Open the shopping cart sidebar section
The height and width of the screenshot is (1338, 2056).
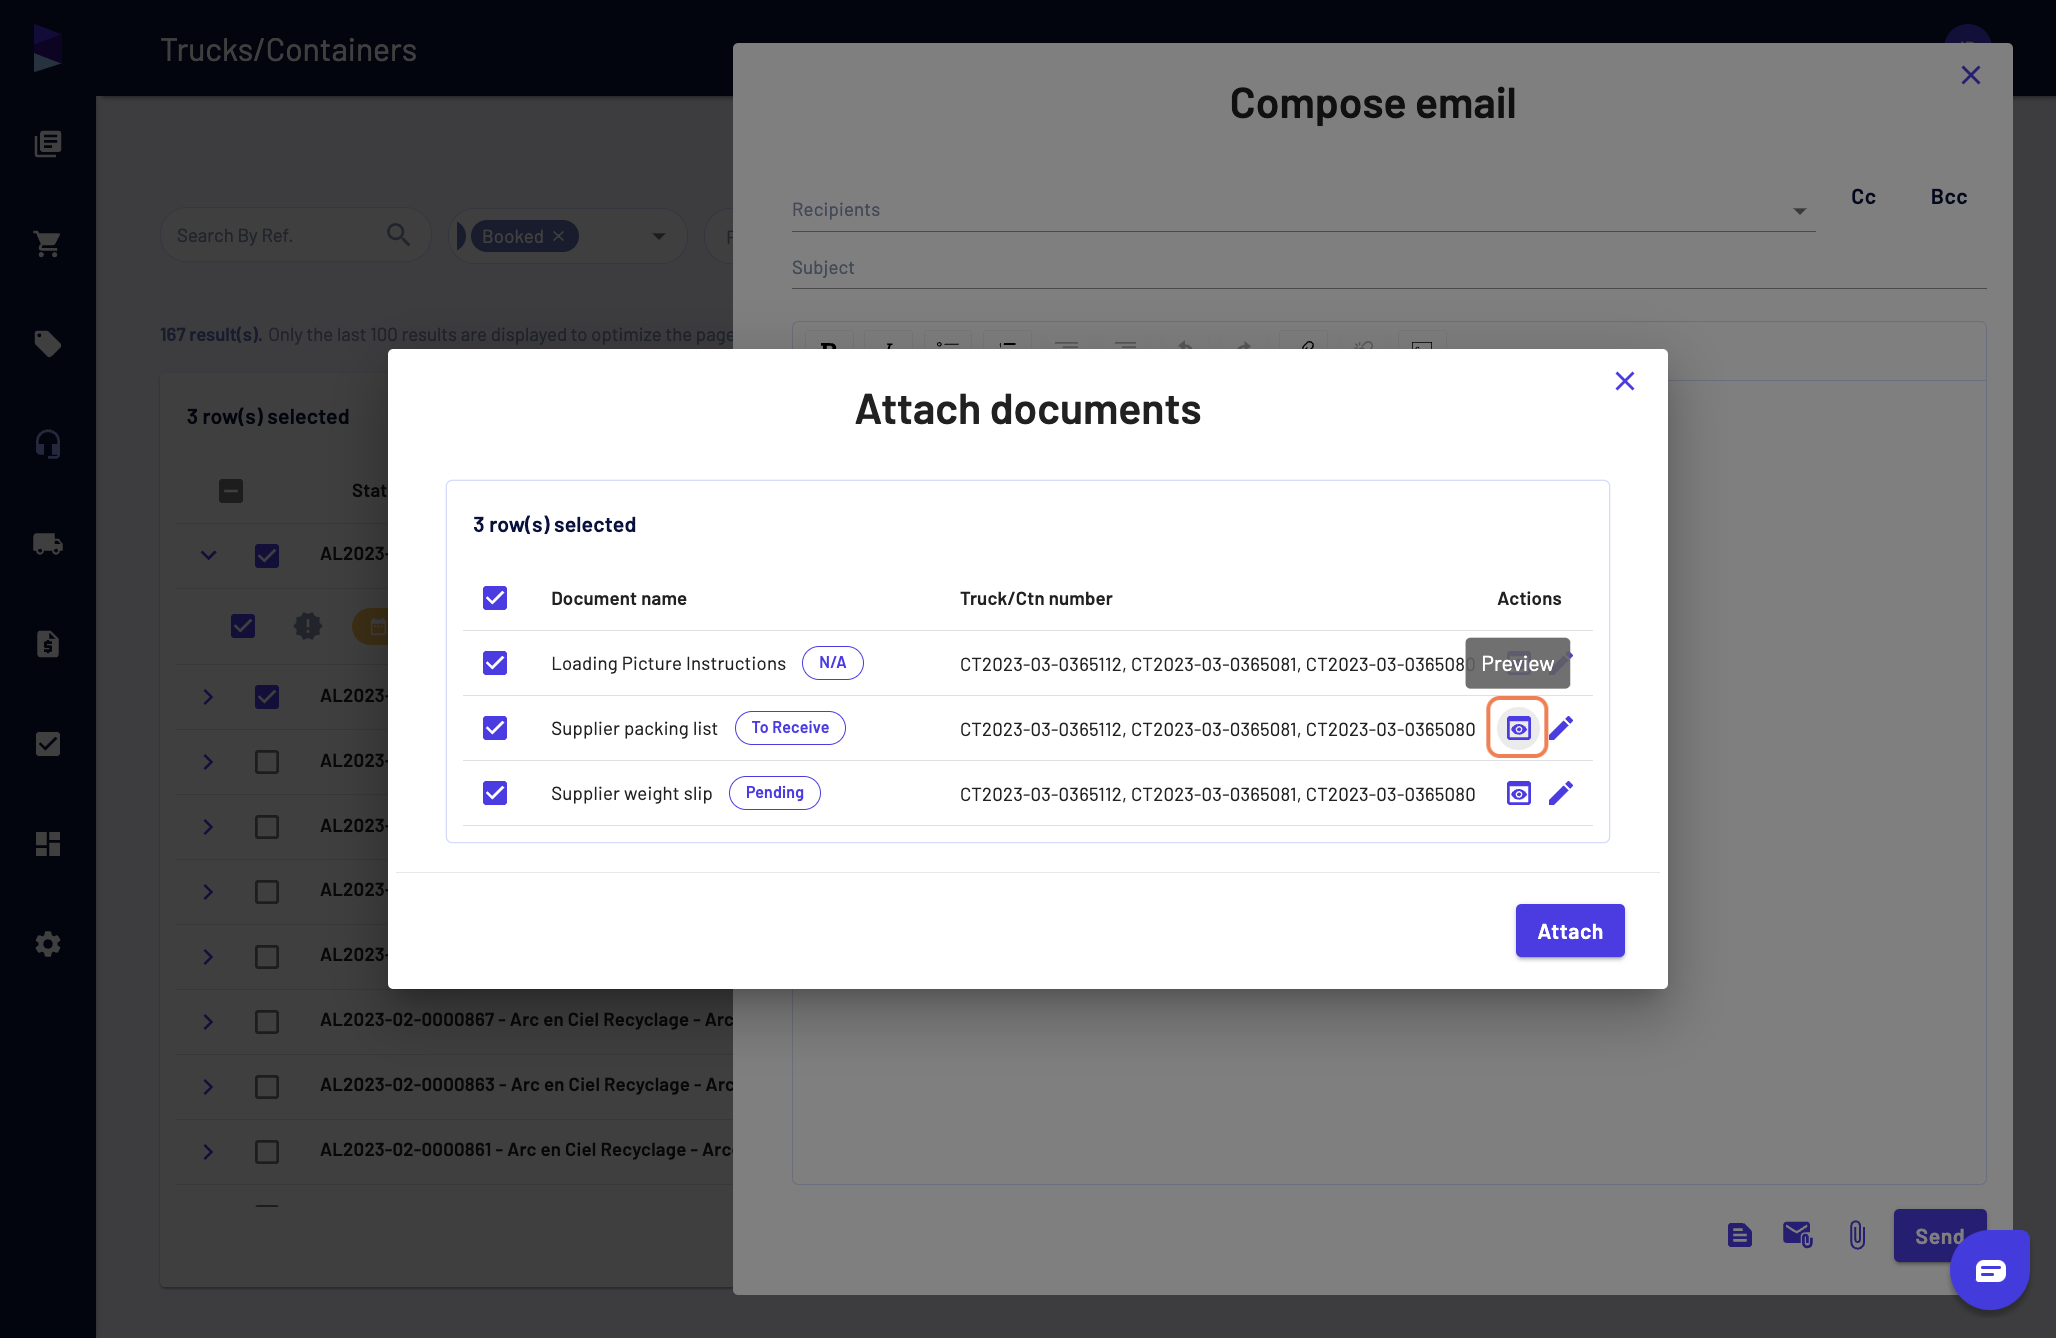[x=47, y=244]
